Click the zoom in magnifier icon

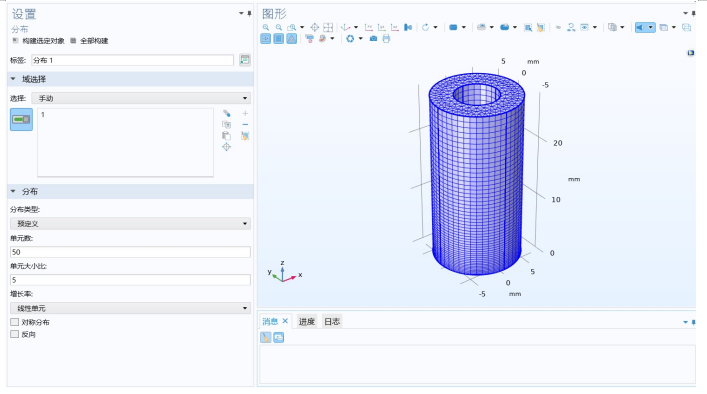(x=266, y=27)
